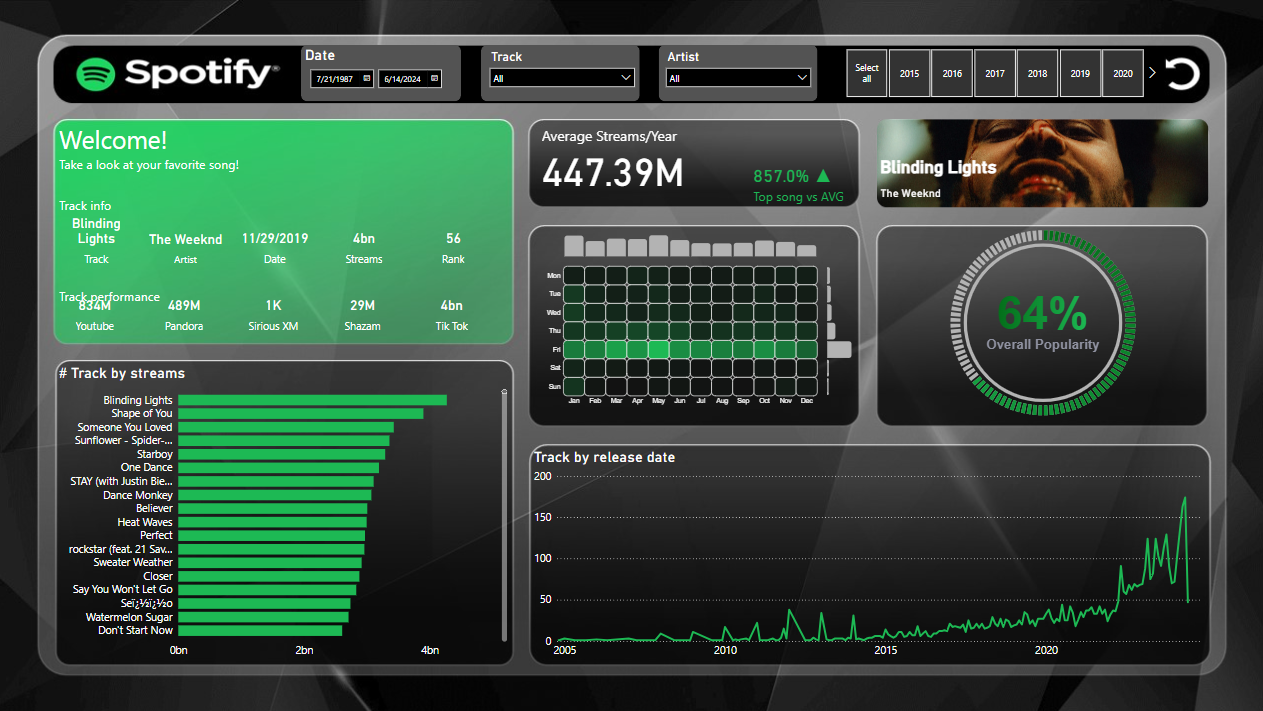Open the start date calendar picker icon
Image resolution: width=1263 pixels, height=711 pixels.
[x=367, y=78]
